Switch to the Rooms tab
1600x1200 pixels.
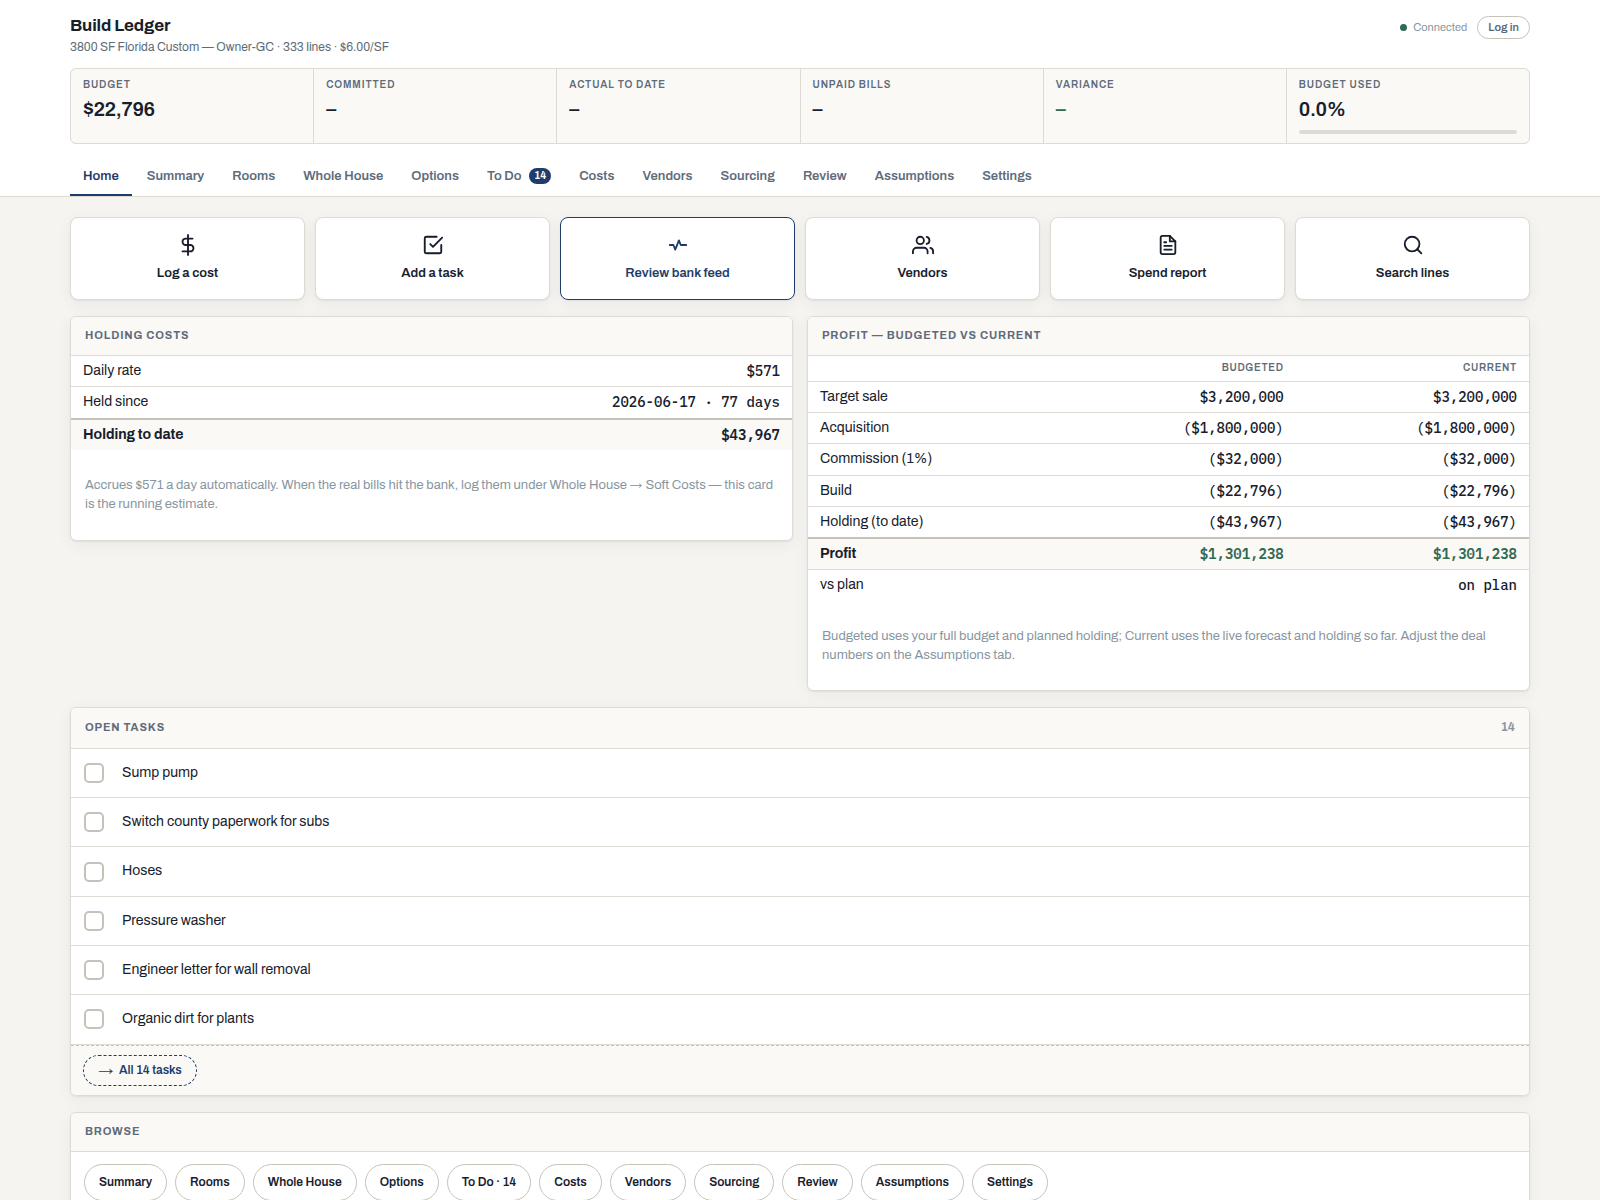[x=253, y=176]
